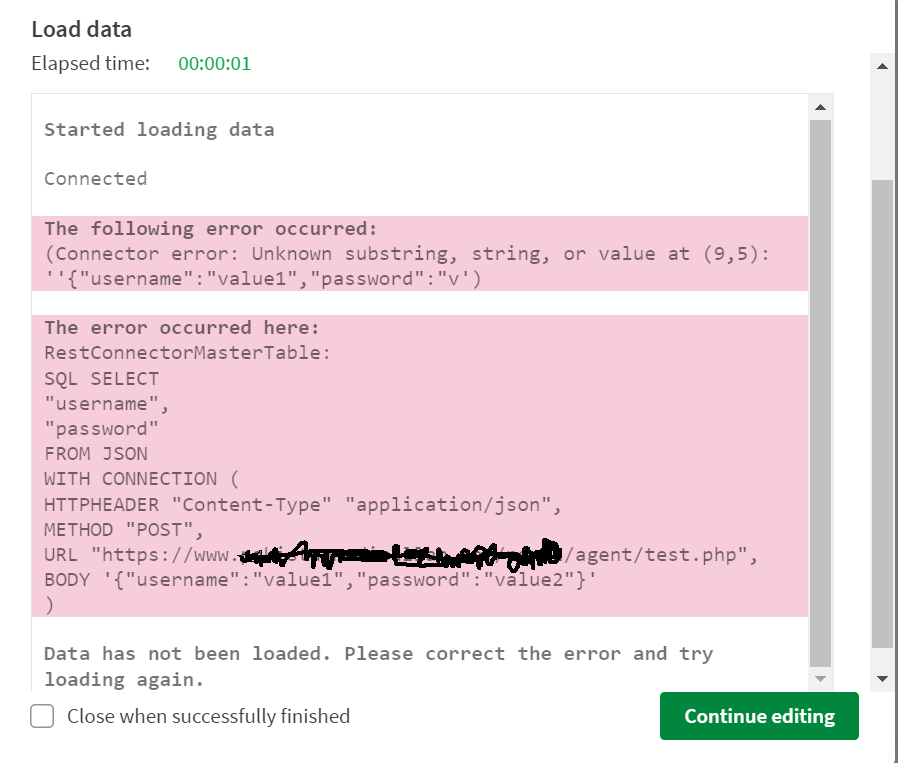Screen dimensions: 898x763
Task: Click the RestConnectorMasterTable line in the log
Action: (187, 353)
